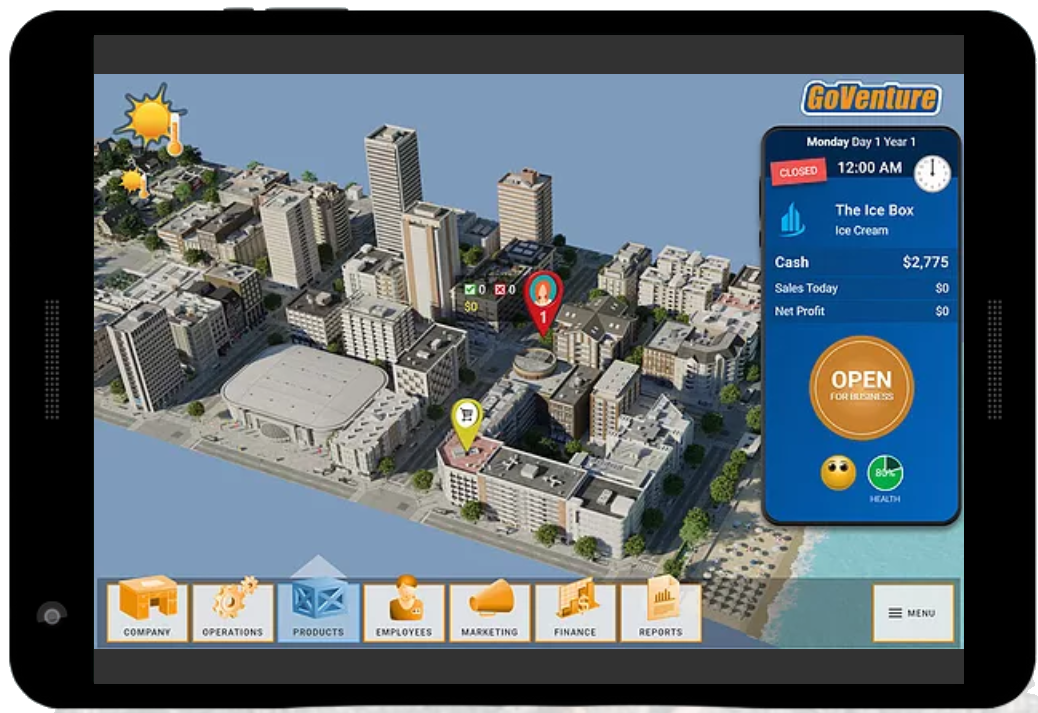1038x713 pixels.
Task: Click the CLOSED status tag
Action: click(798, 171)
